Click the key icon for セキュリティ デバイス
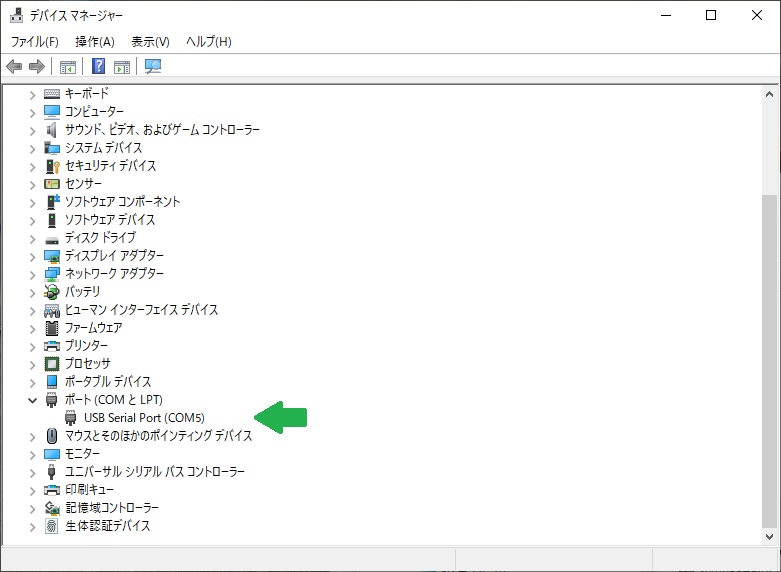The height and width of the screenshot is (572, 781). coord(52,166)
